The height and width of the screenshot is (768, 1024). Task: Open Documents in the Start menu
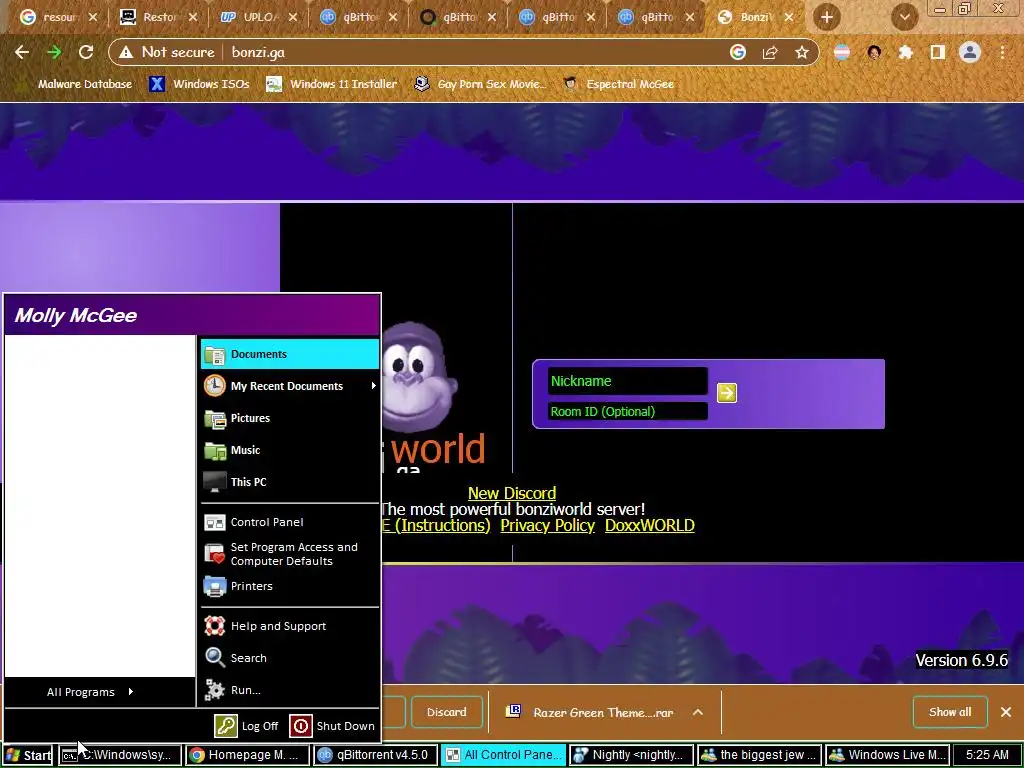click(x=289, y=354)
